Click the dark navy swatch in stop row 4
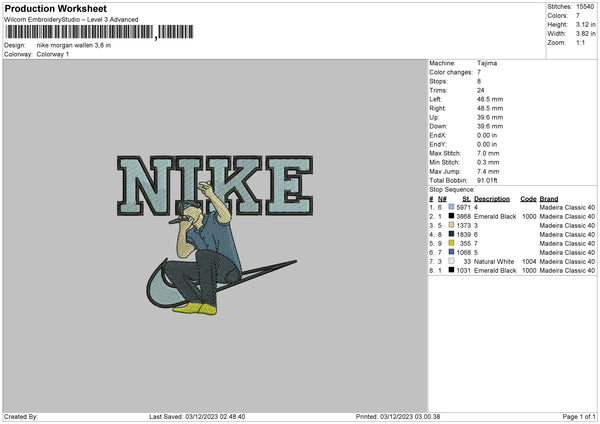This screenshot has width=600, height=424. point(452,234)
